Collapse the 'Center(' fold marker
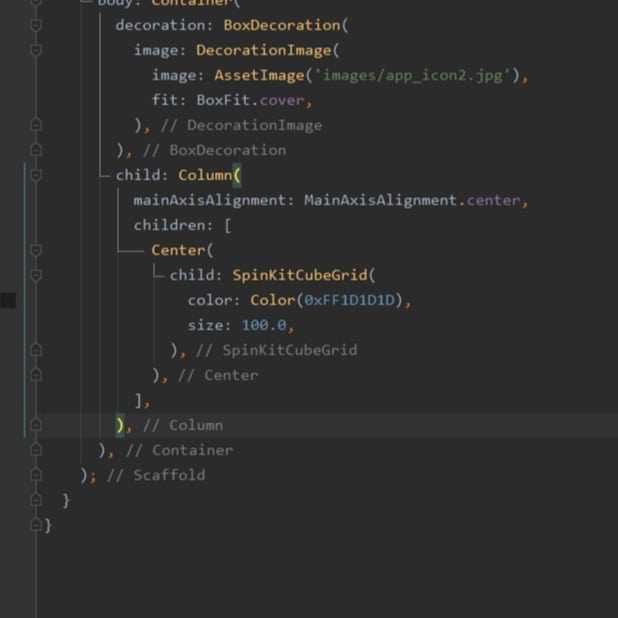The width and height of the screenshot is (618, 618). 36,250
